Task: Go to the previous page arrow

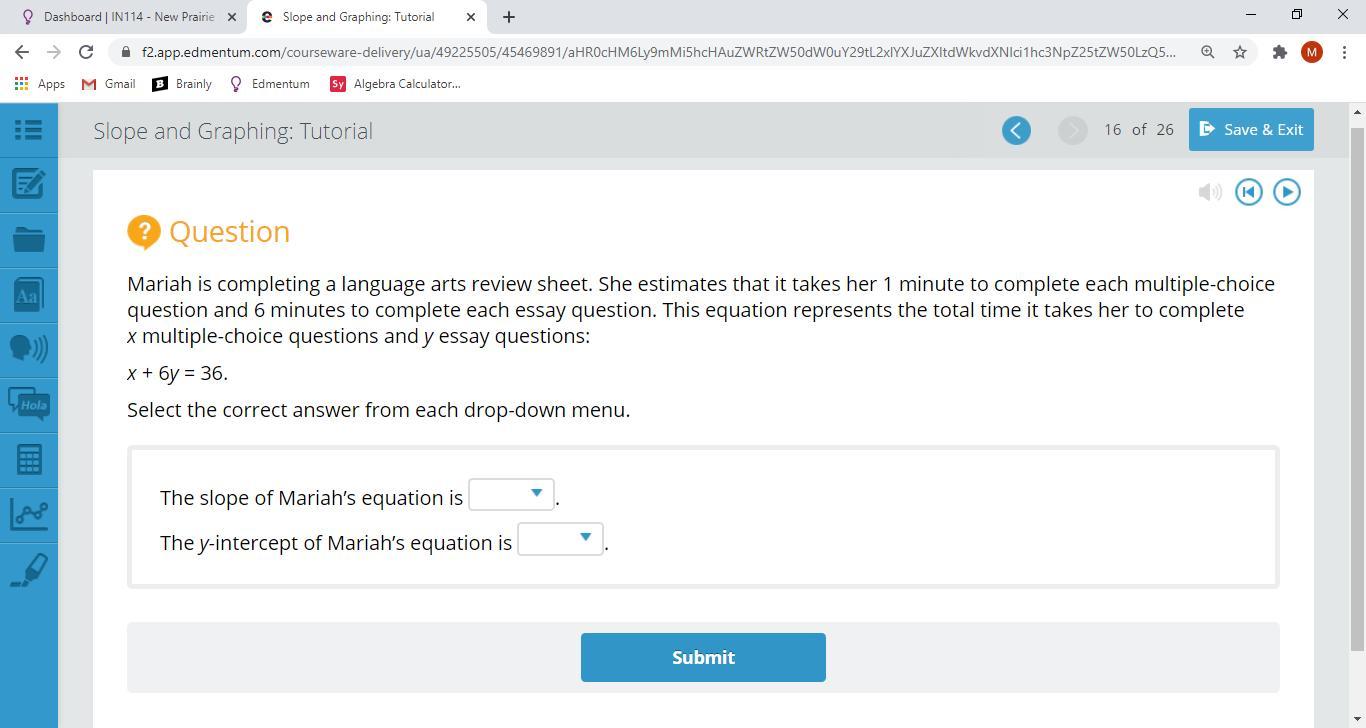Action: [x=1016, y=130]
